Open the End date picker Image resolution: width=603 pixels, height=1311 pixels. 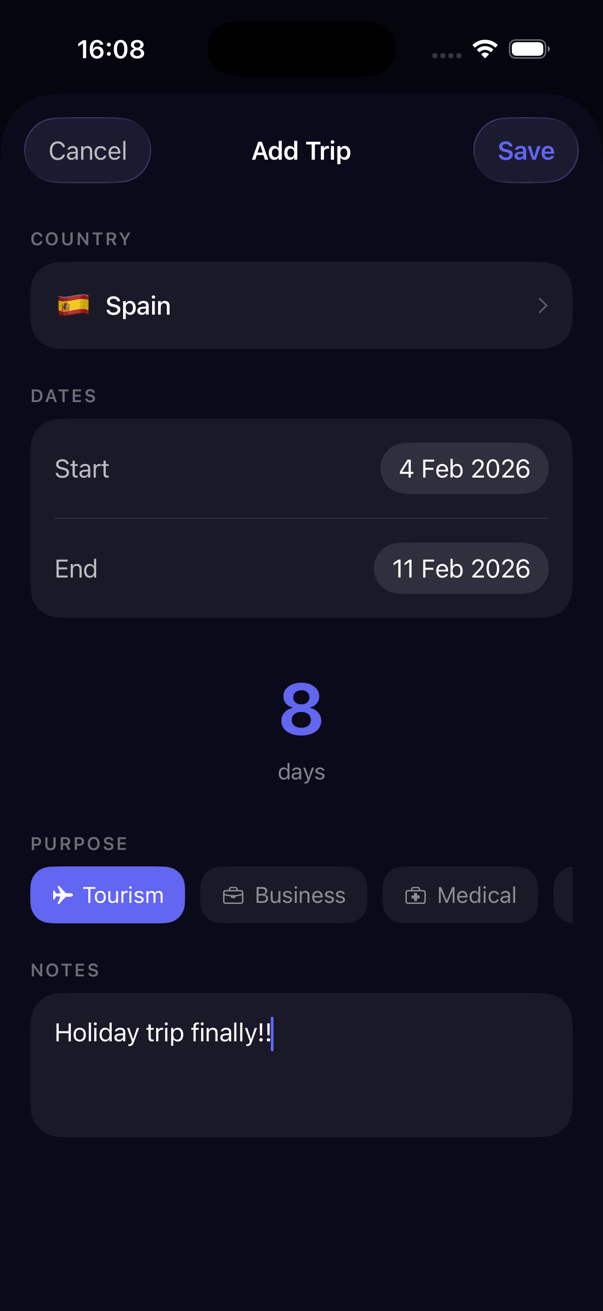click(x=461, y=568)
